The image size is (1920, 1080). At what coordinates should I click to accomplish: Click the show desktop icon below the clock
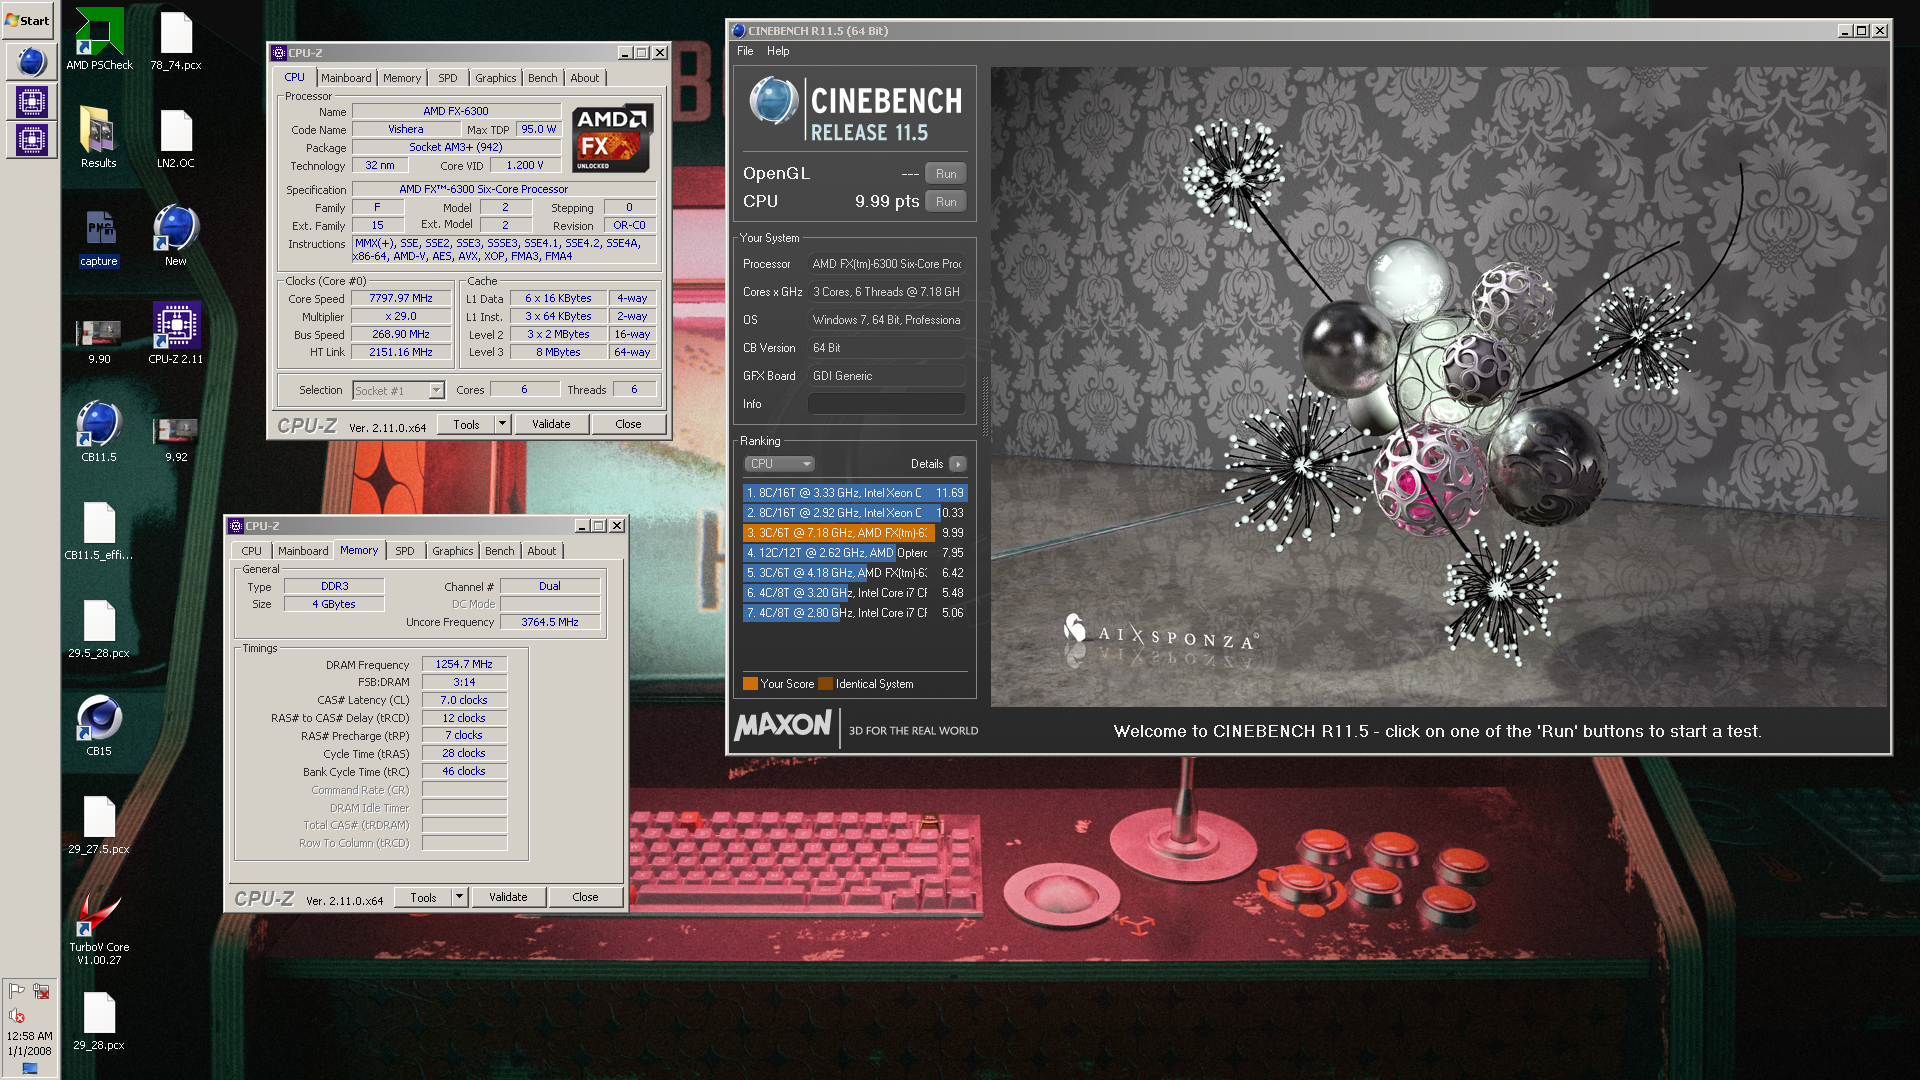coord(29,1068)
